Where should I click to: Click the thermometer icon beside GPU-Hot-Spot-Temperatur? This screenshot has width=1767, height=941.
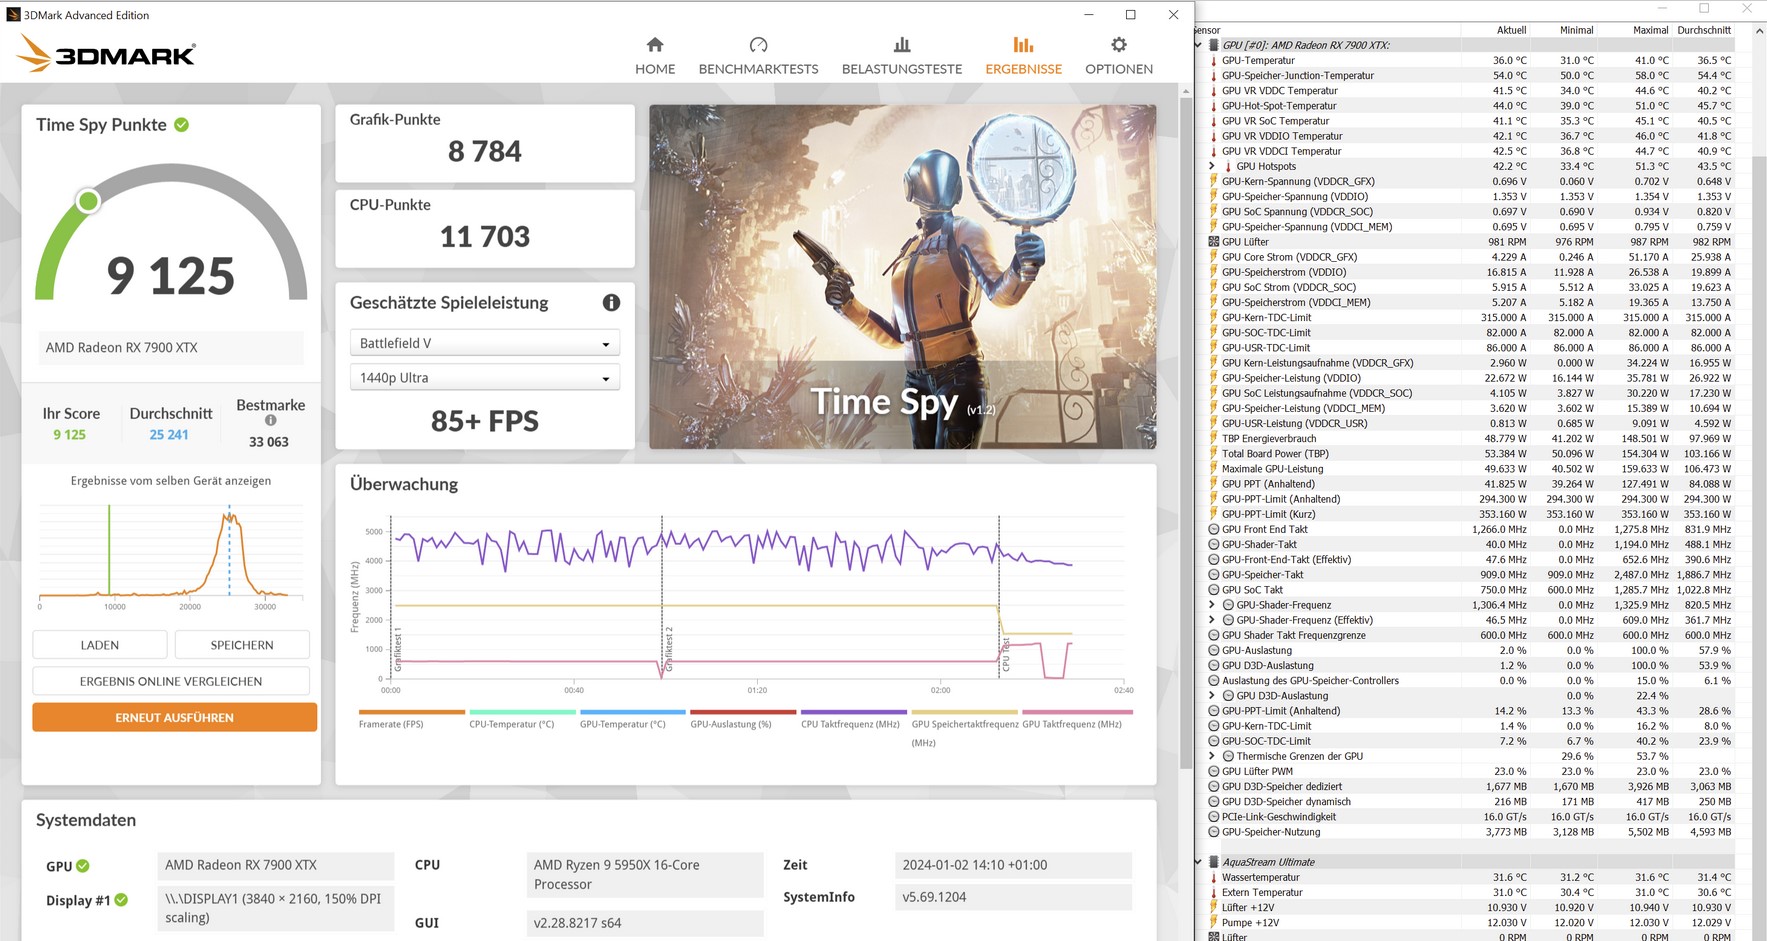click(1214, 106)
